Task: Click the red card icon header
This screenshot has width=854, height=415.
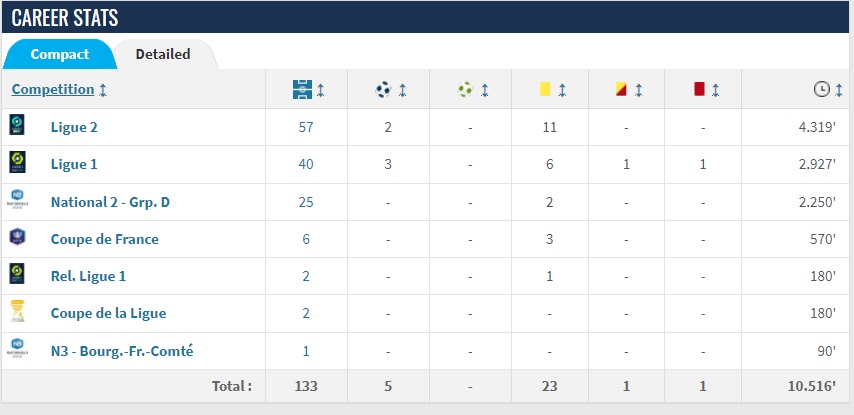Action: [x=699, y=89]
